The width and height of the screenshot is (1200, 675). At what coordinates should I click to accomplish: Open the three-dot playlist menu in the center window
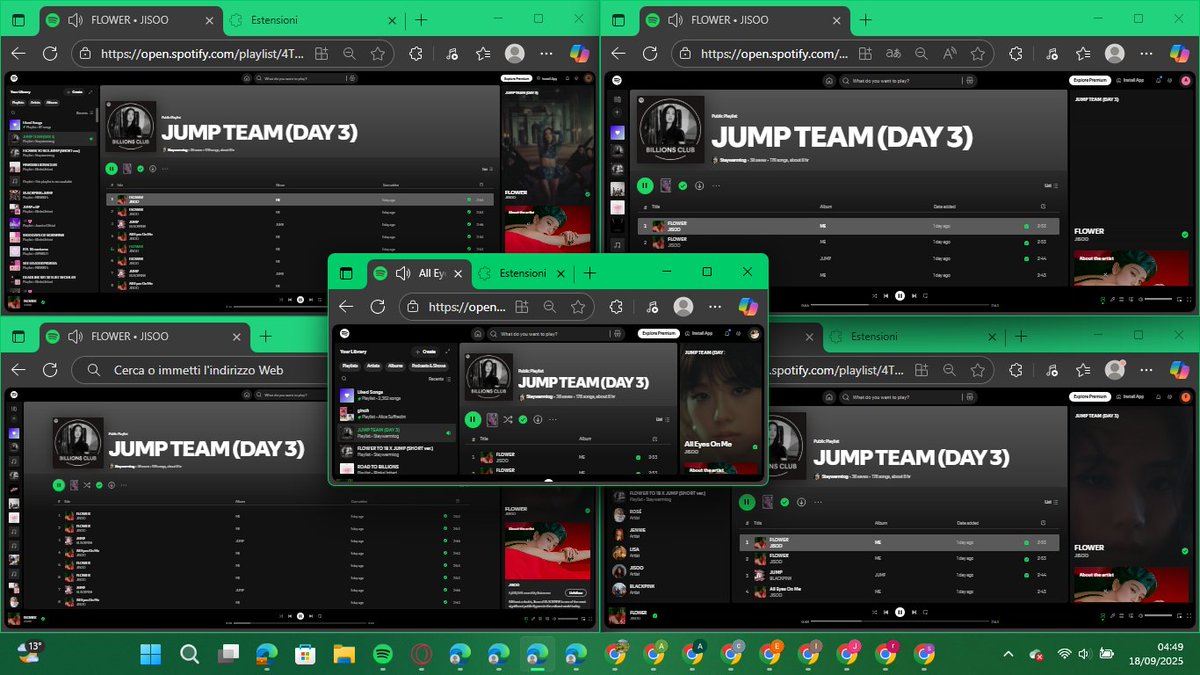[553, 419]
